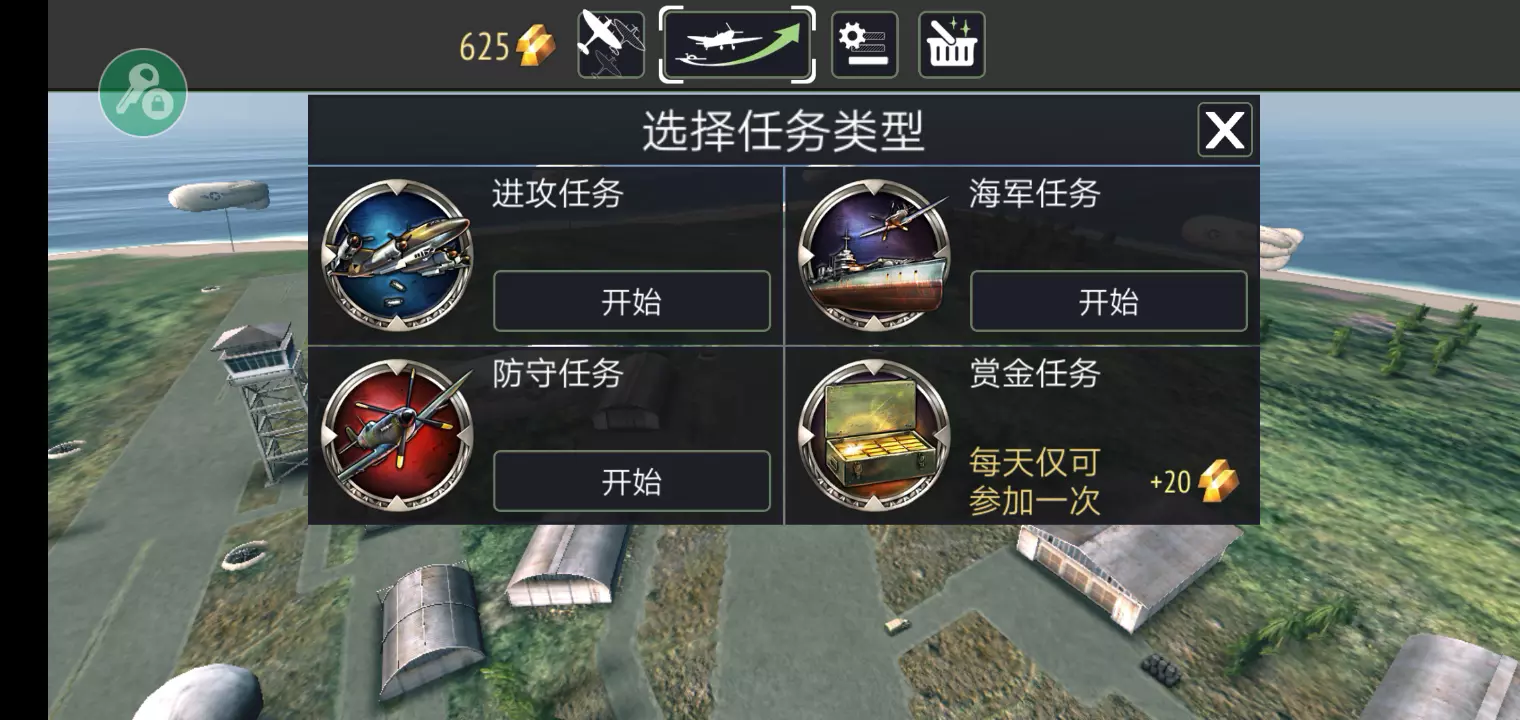Image resolution: width=1520 pixels, height=720 pixels.
Task: Select the plane upgrade arrow icon
Action: (737, 45)
